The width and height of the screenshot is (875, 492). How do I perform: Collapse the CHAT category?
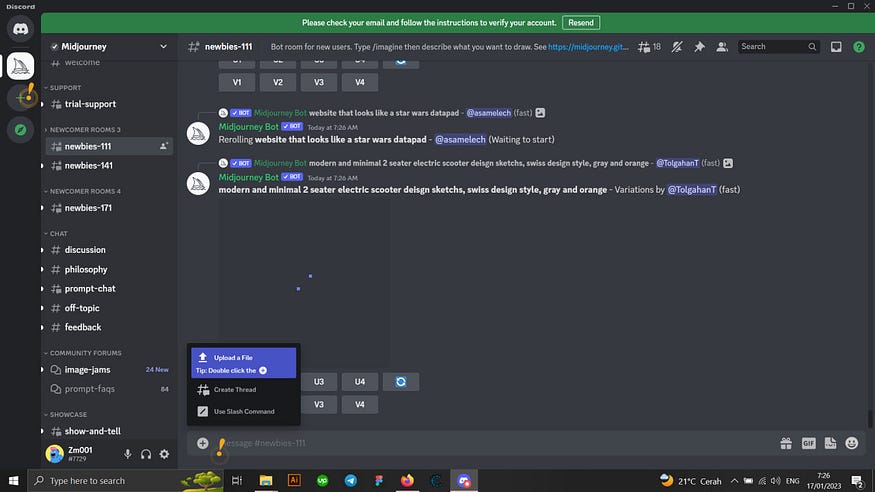click(59, 233)
